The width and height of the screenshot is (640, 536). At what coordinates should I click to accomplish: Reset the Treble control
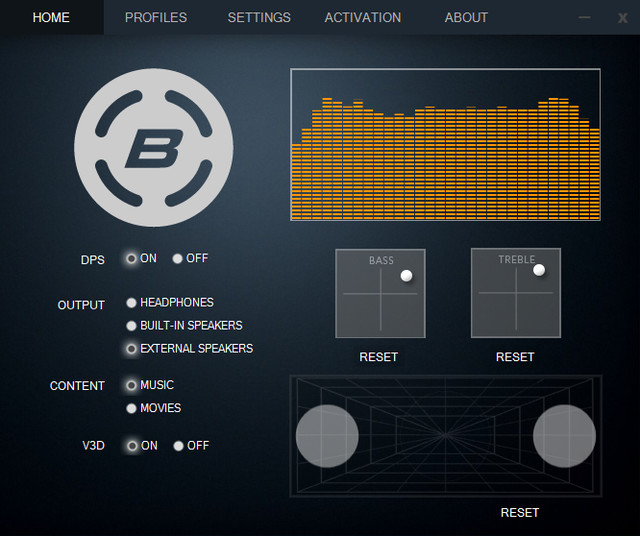pyautogui.click(x=515, y=357)
